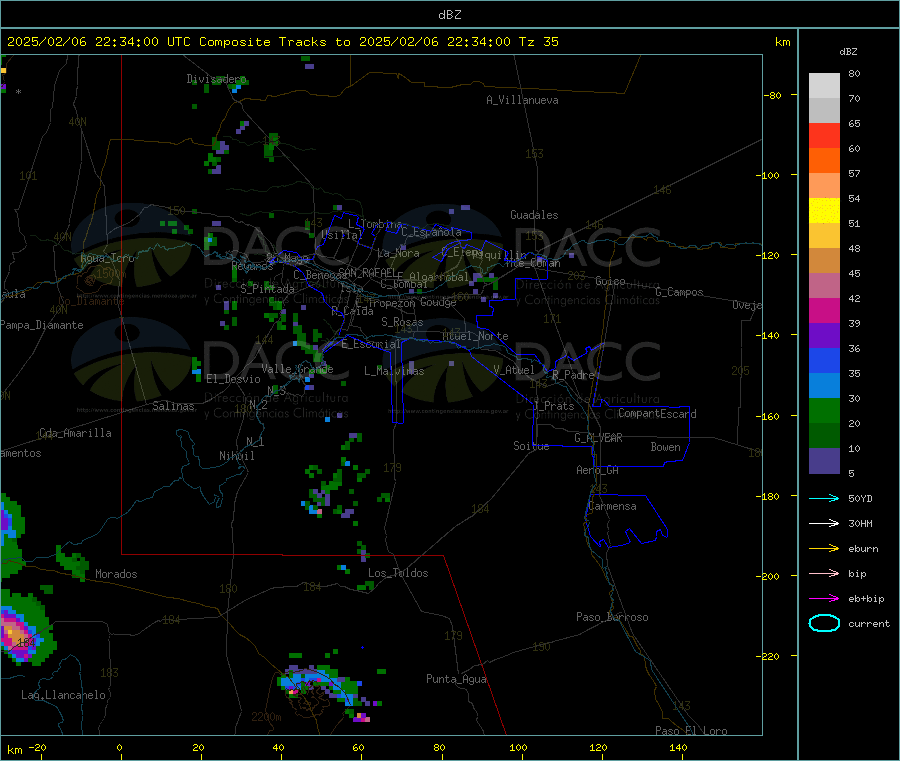Click the 'Cda_Amarilla' map label
900x761 pixels.
tap(75, 433)
